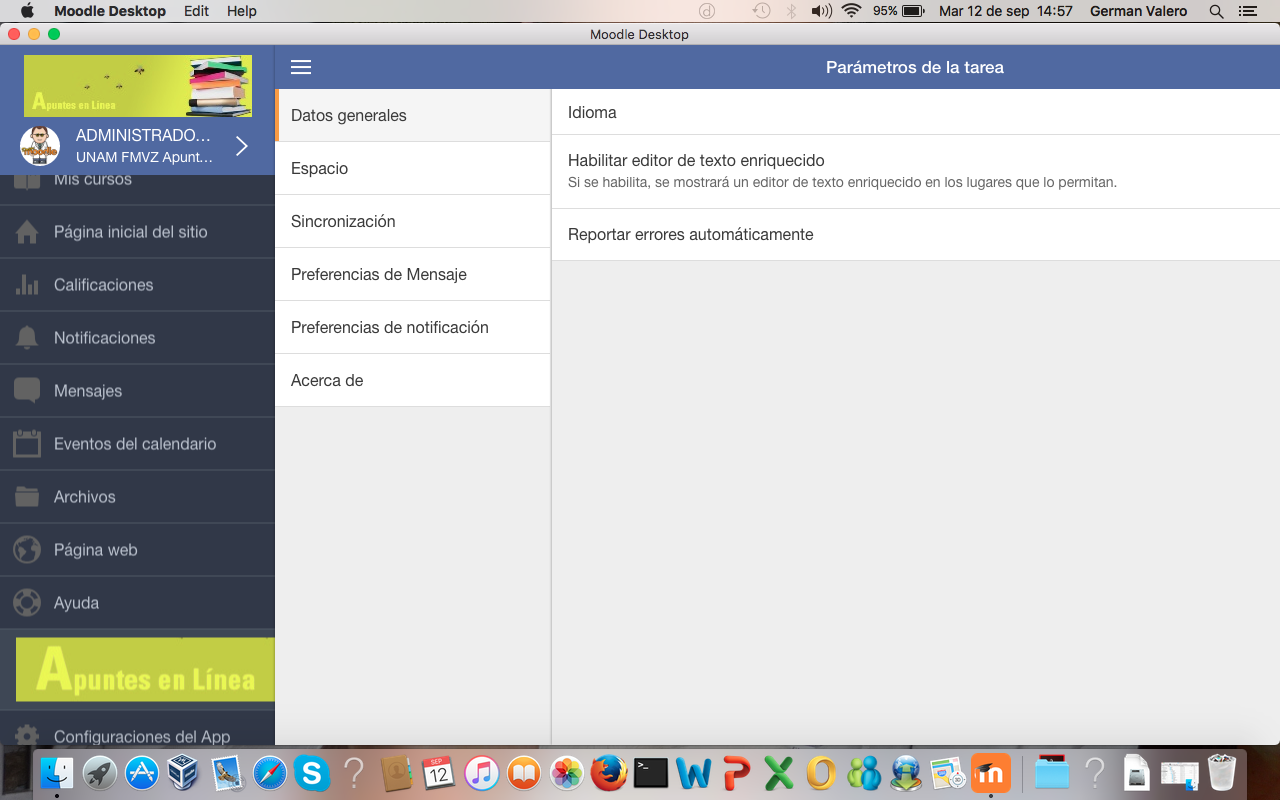Click the Bluetooth menu bar icon

(x=791, y=11)
